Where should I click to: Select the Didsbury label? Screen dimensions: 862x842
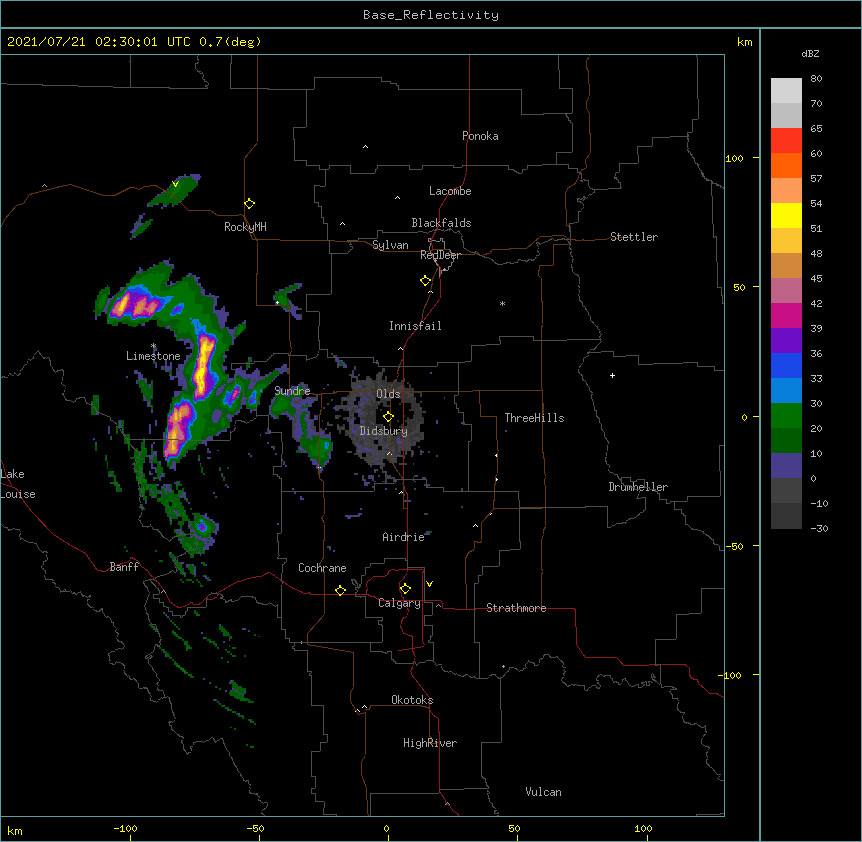pyautogui.click(x=384, y=431)
